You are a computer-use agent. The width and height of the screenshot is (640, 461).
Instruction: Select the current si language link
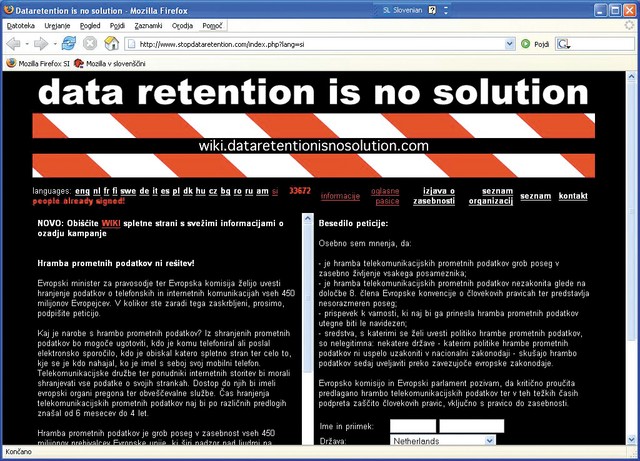(275, 191)
